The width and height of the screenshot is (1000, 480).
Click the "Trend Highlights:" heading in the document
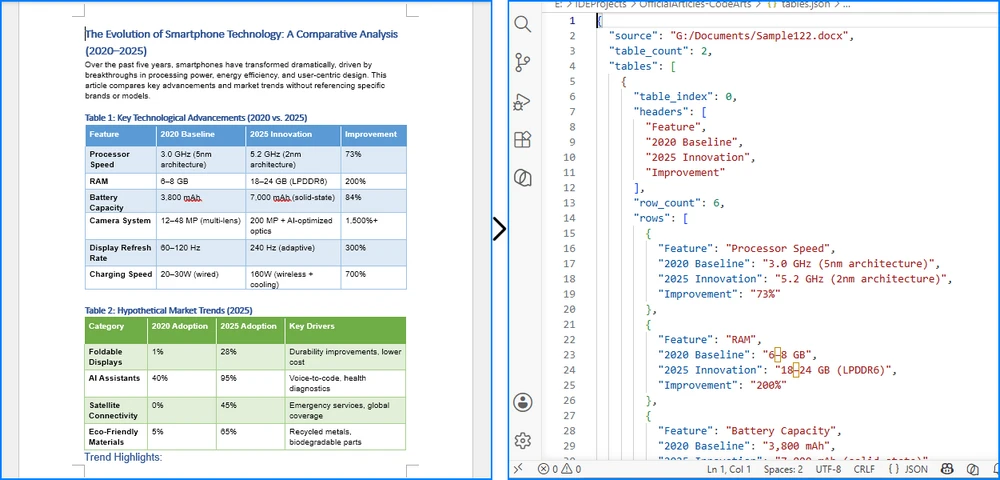[x=123, y=457]
